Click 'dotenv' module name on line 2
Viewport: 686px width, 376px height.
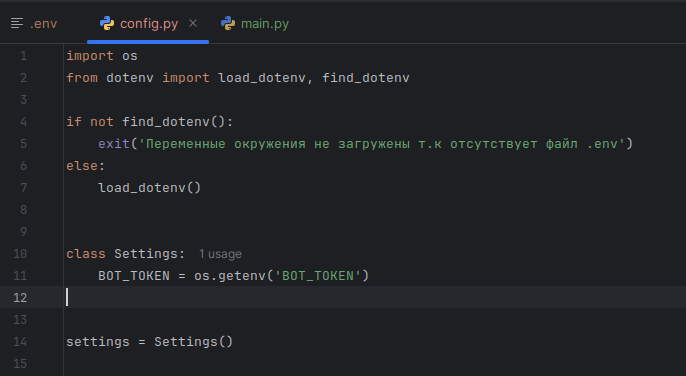pos(130,78)
